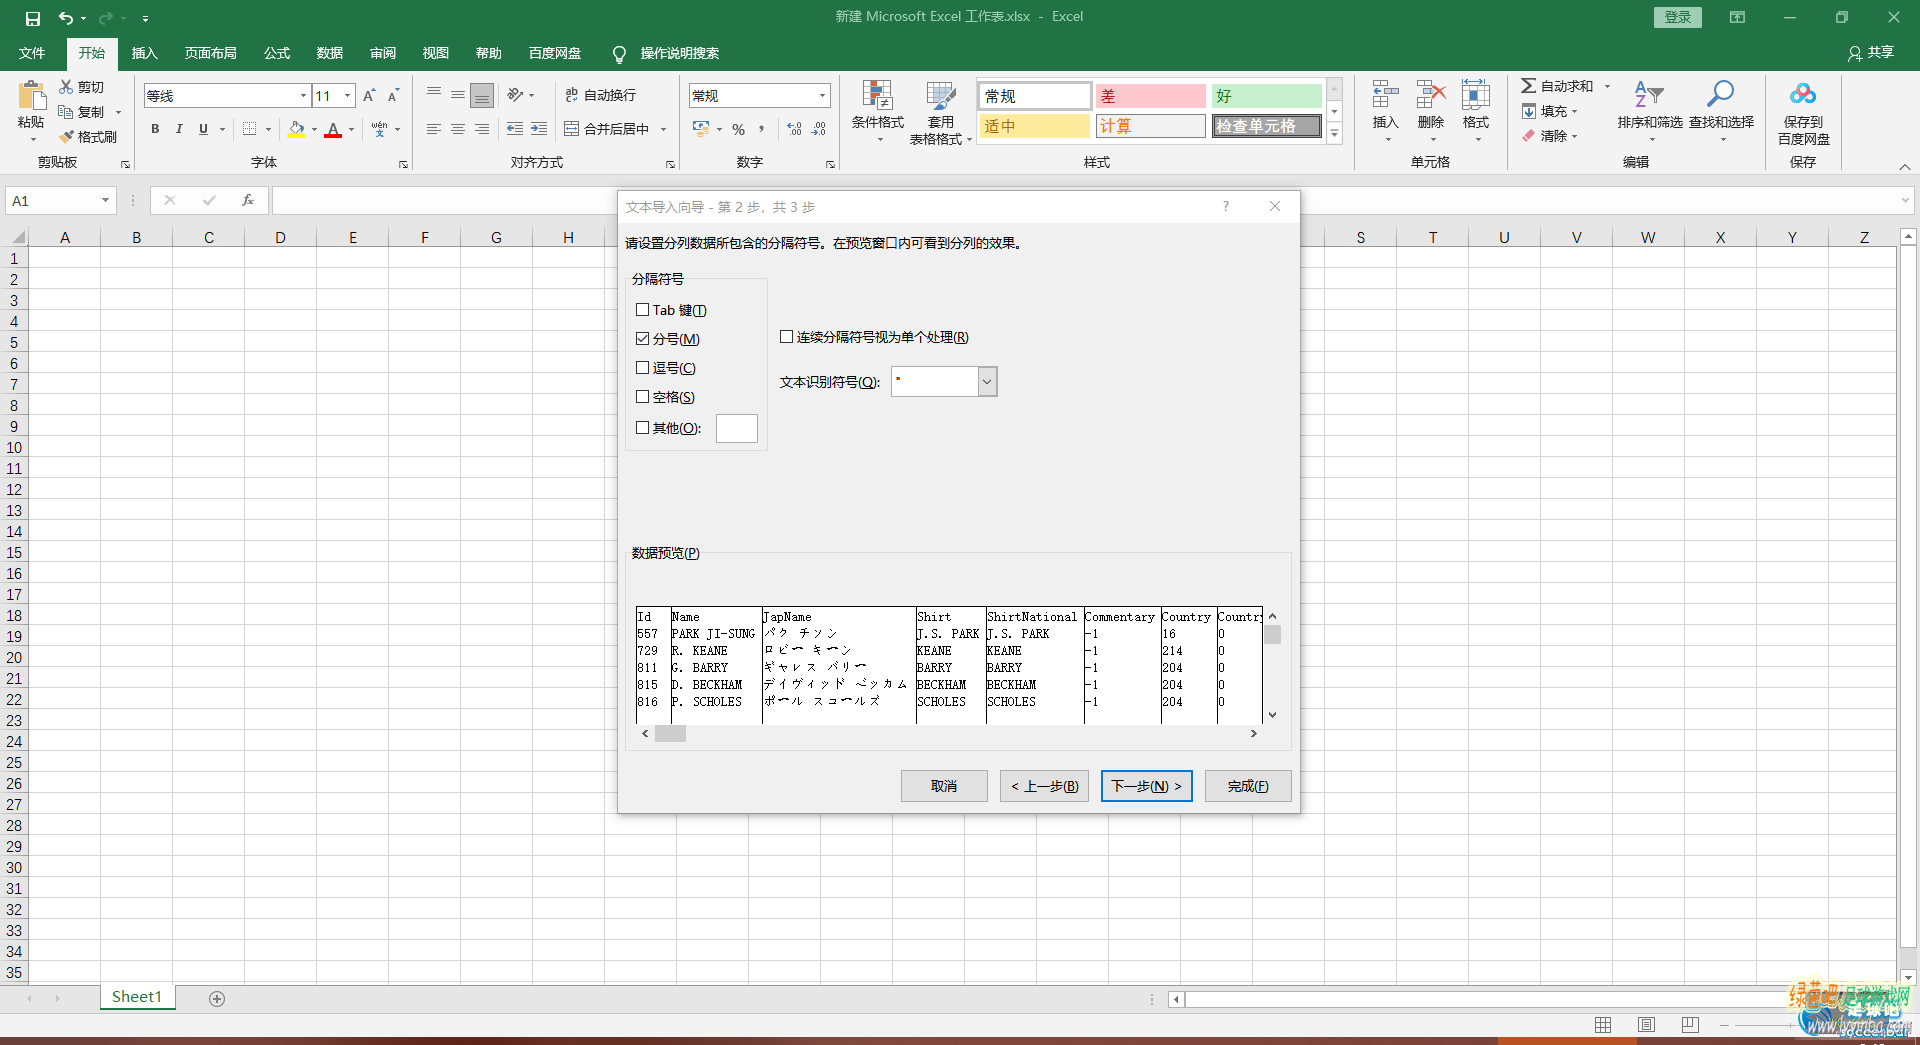Switch to the 数据 (Data) tab
The height and width of the screenshot is (1045, 1920).
pos(330,53)
